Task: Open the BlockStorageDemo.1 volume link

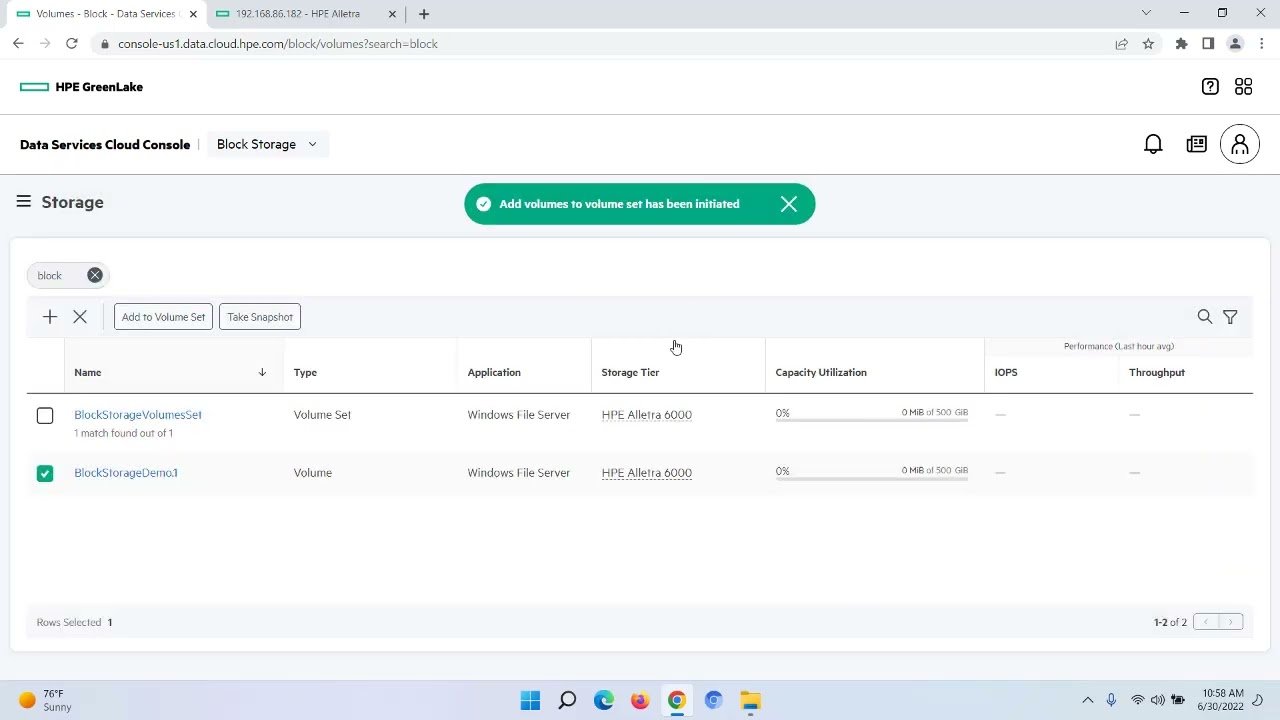Action: click(126, 472)
